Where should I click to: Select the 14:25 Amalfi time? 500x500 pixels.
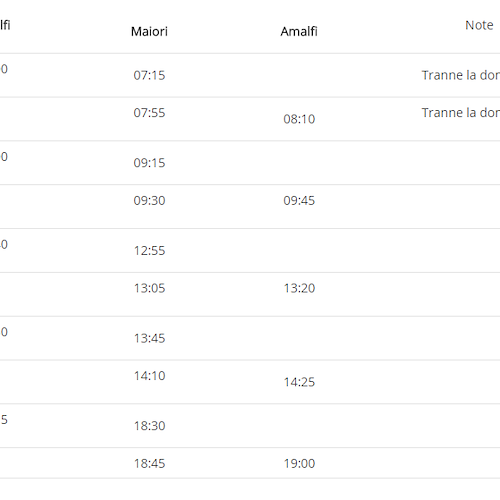(299, 382)
